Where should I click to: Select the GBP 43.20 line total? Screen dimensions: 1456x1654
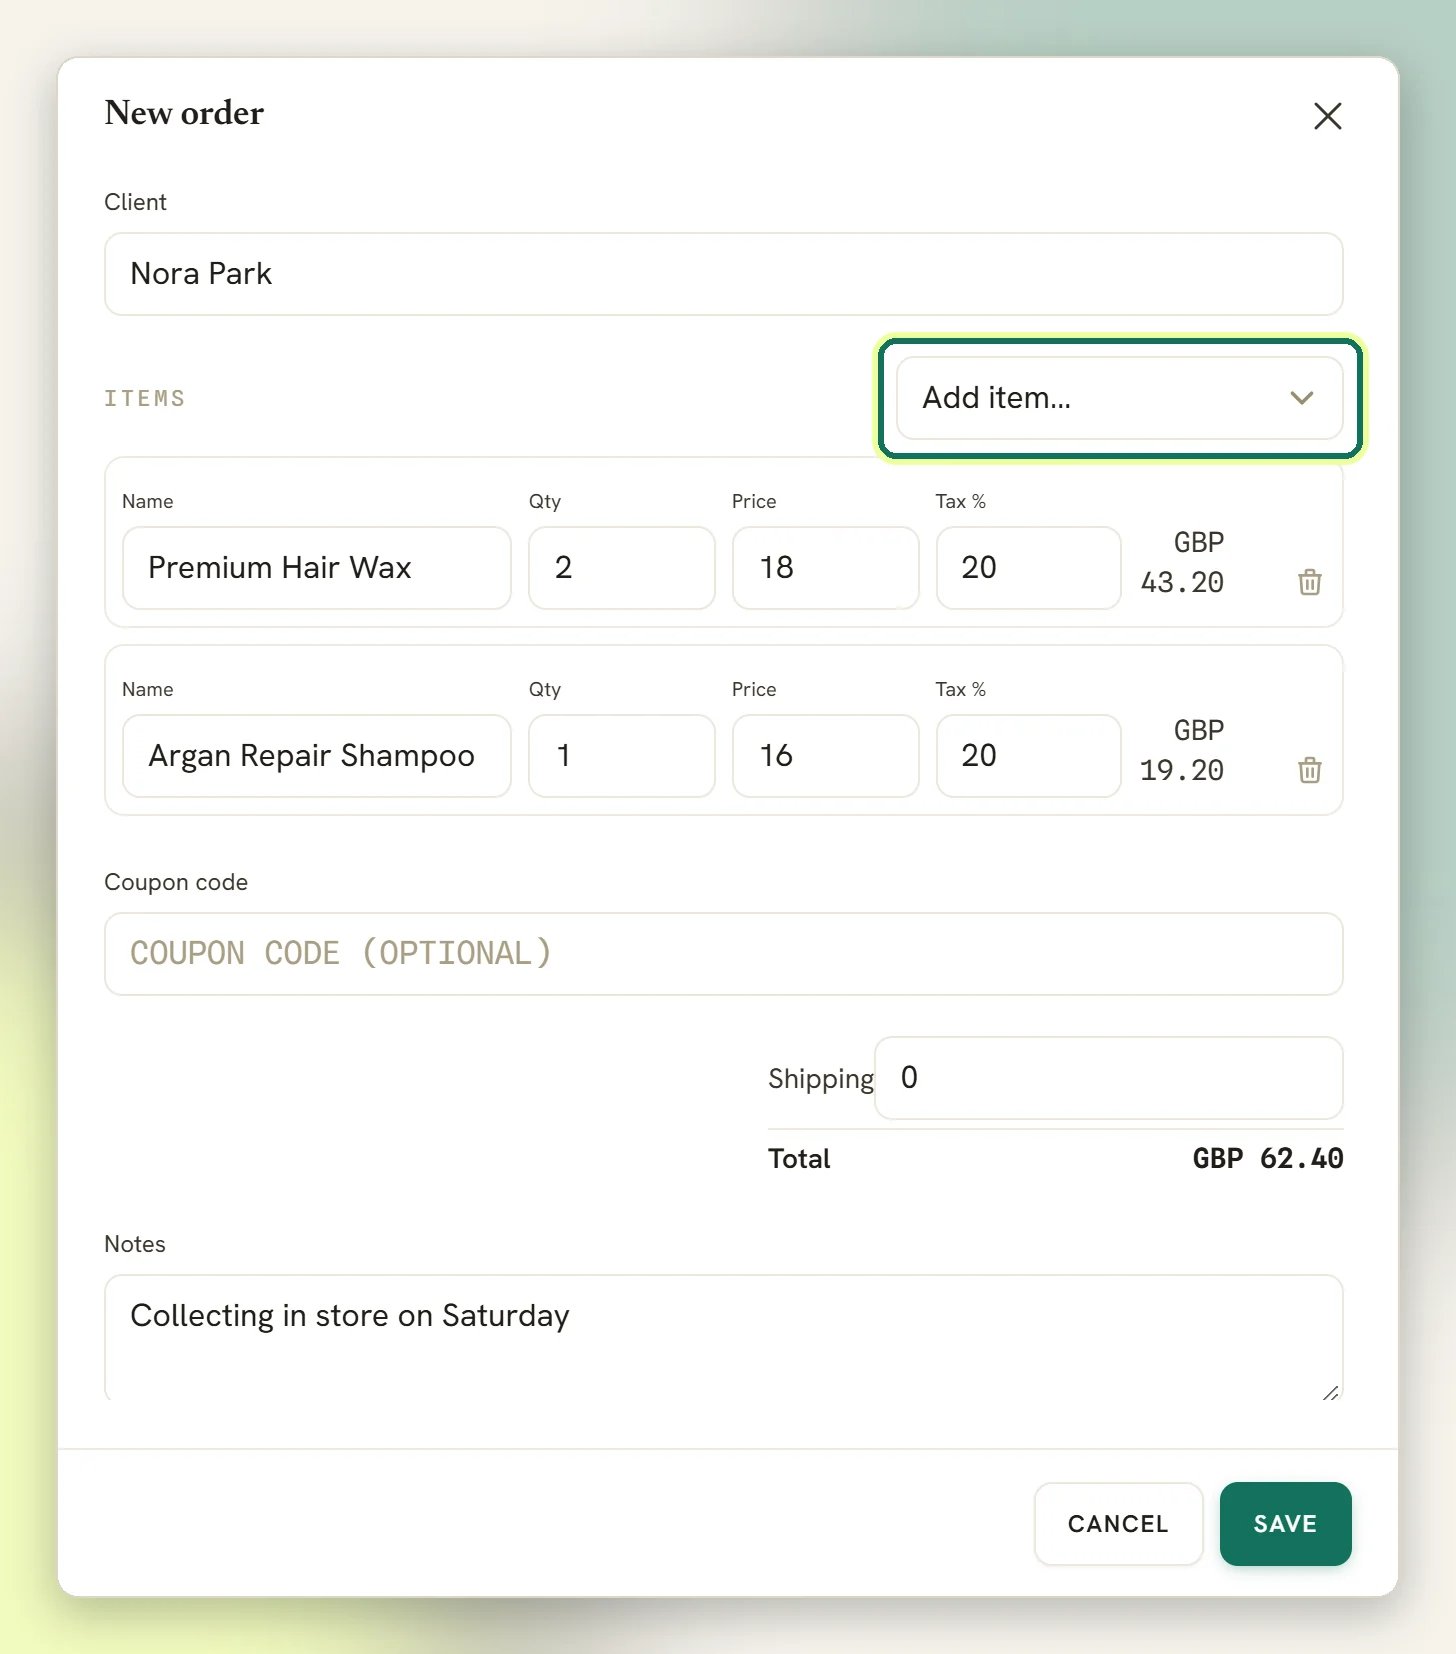[x=1182, y=562]
